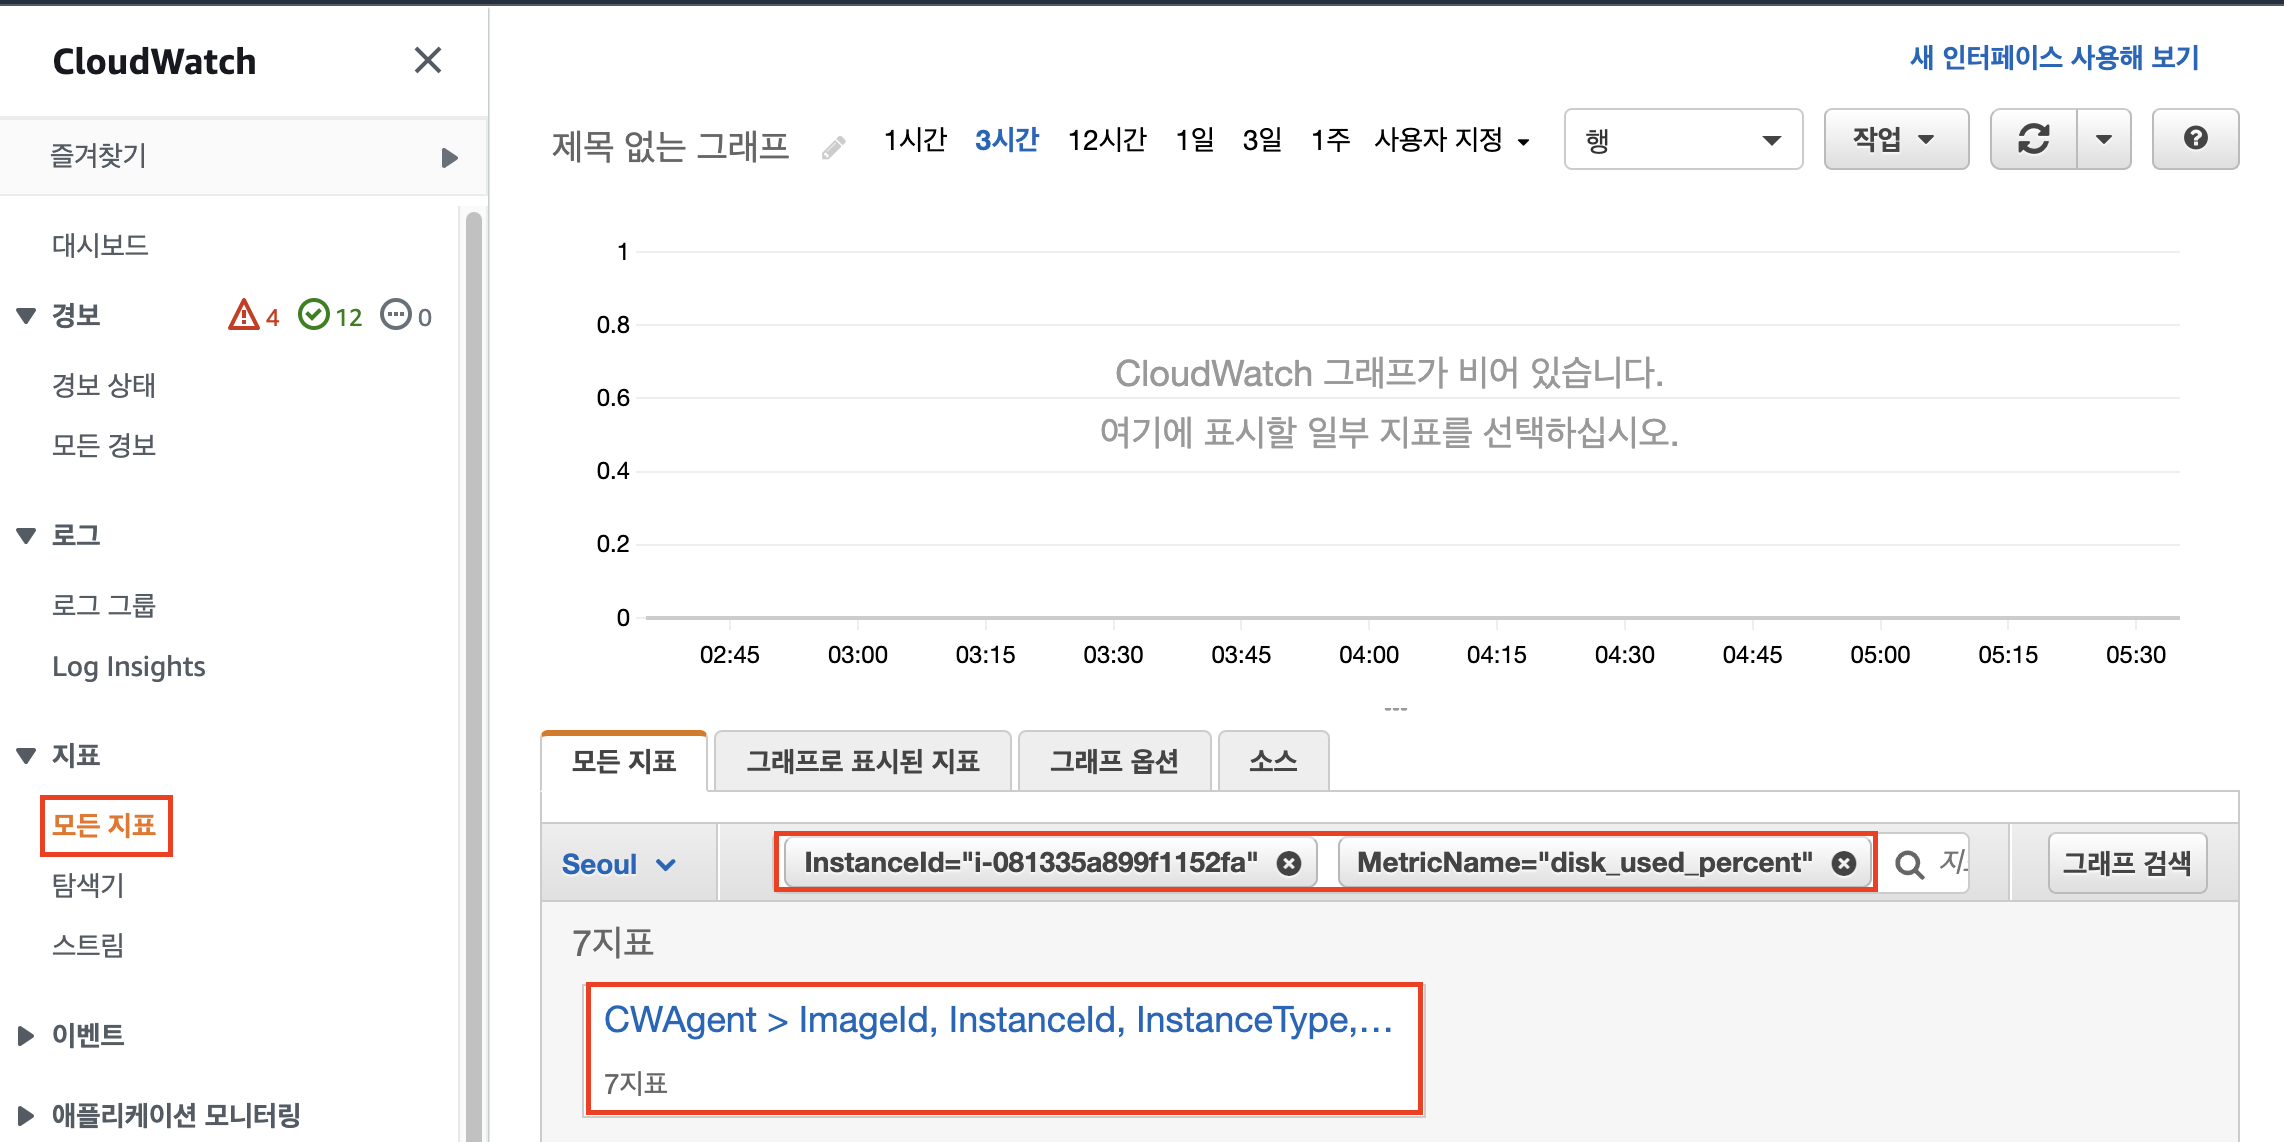
Task: Click the 그래프 검색 button
Action: coord(2126,863)
